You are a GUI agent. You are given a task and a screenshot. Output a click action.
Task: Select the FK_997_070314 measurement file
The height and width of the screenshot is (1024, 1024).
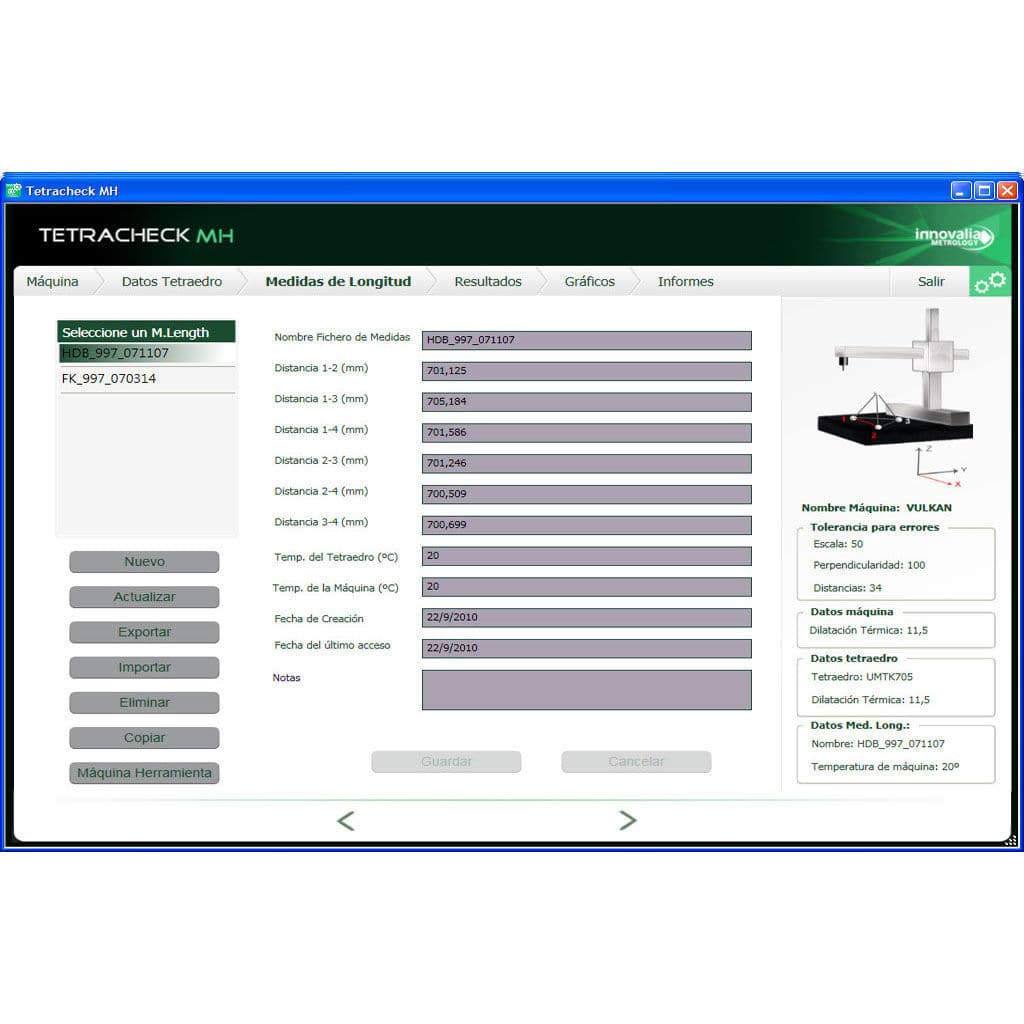click(110, 378)
